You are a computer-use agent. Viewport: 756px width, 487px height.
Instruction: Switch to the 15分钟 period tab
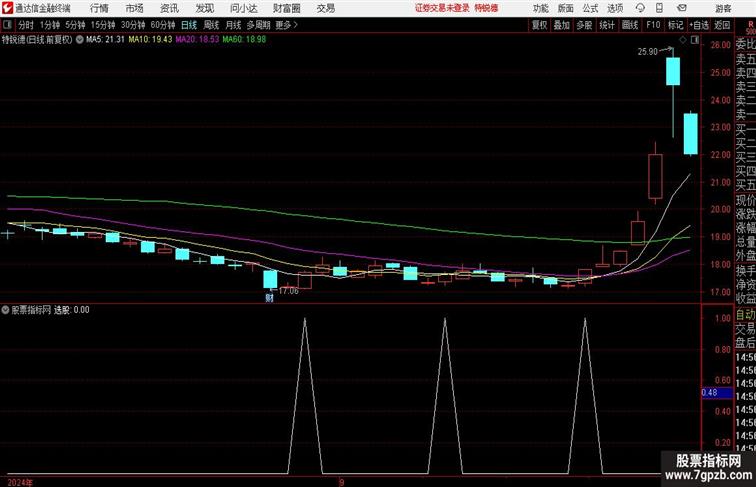103,25
